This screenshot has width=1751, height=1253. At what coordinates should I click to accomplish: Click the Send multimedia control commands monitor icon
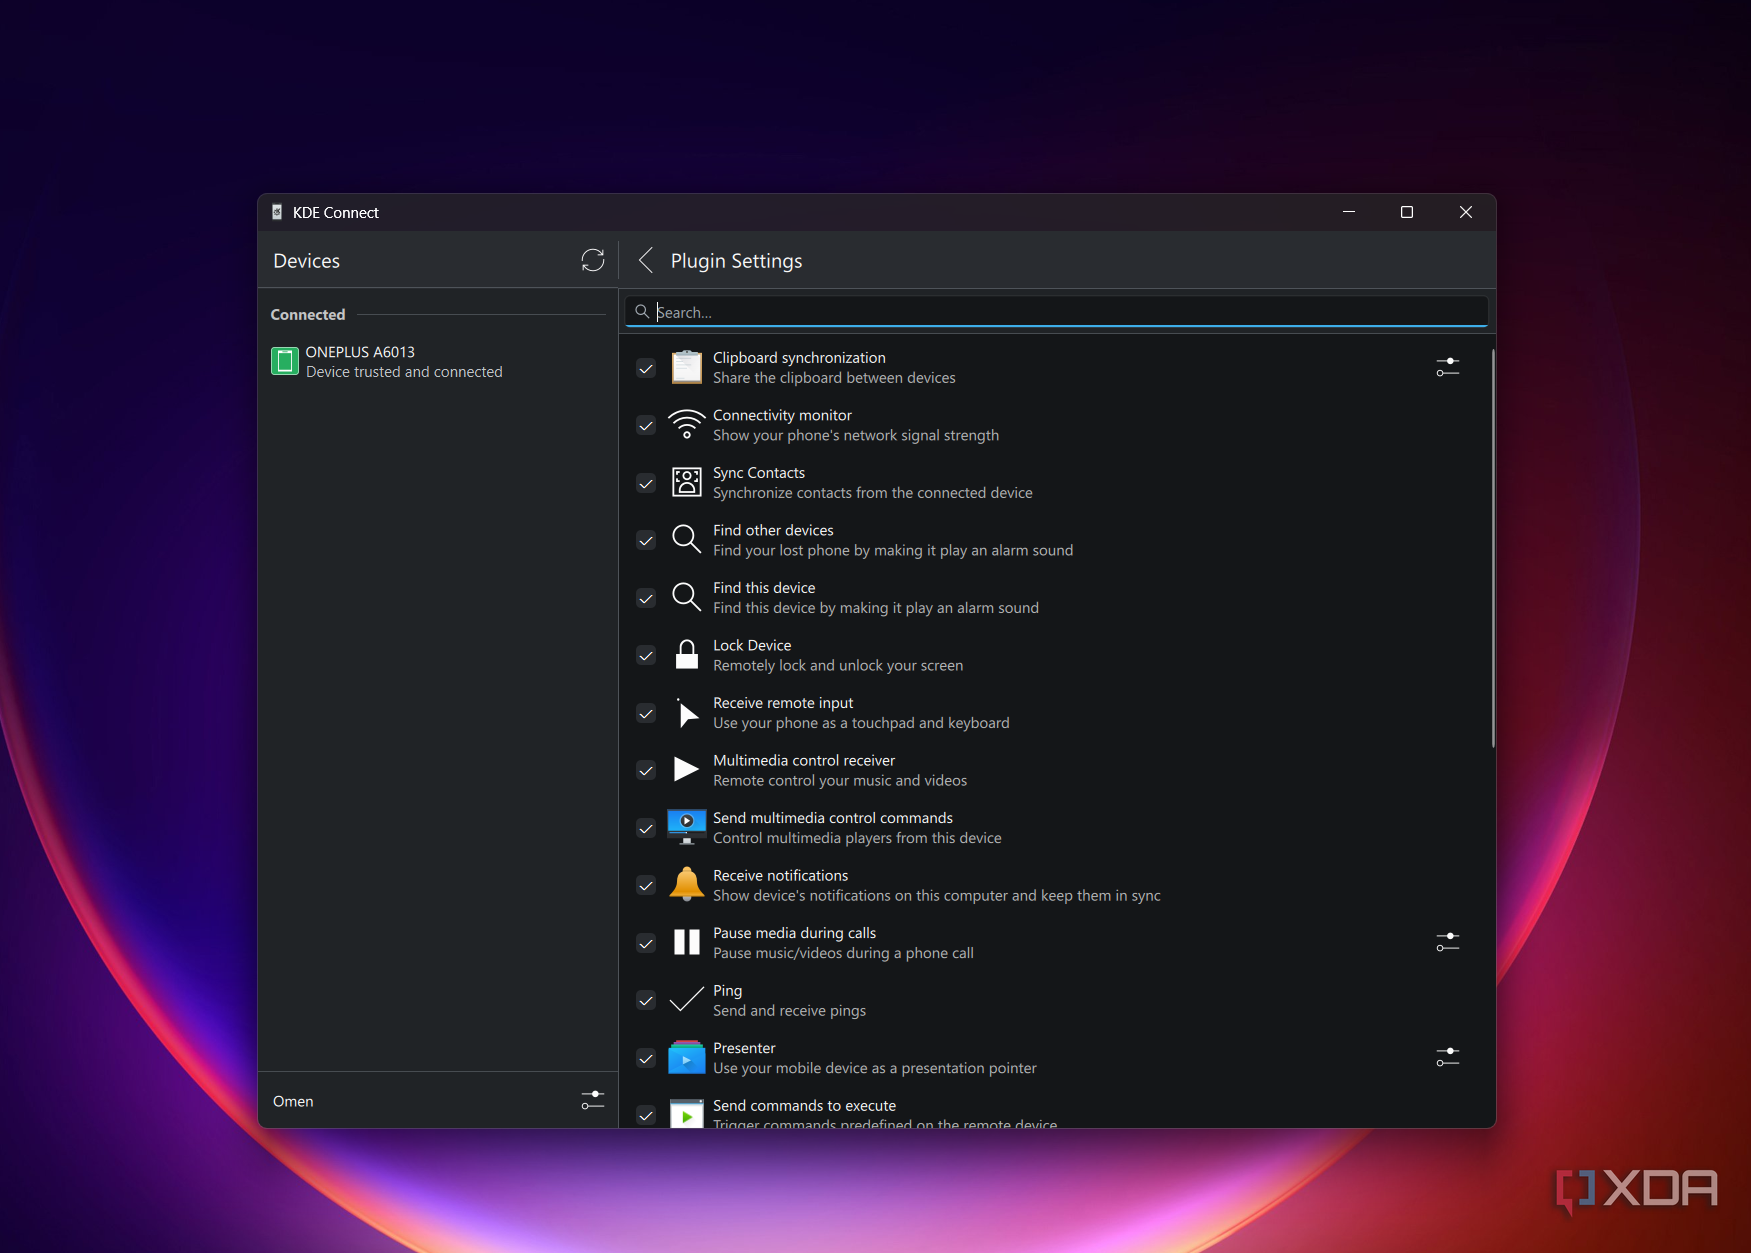686,827
